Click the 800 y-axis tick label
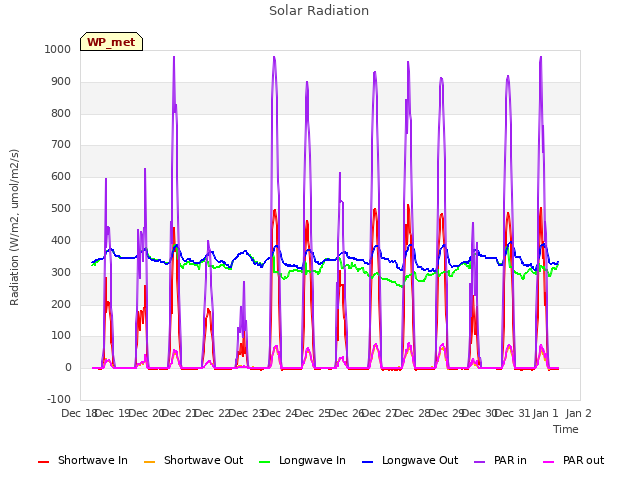The width and height of the screenshot is (640, 480). point(61,113)
